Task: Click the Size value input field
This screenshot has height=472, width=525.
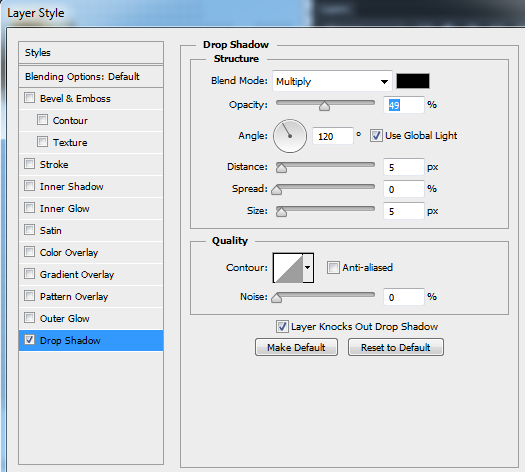Action: click(x=404, y=211)
